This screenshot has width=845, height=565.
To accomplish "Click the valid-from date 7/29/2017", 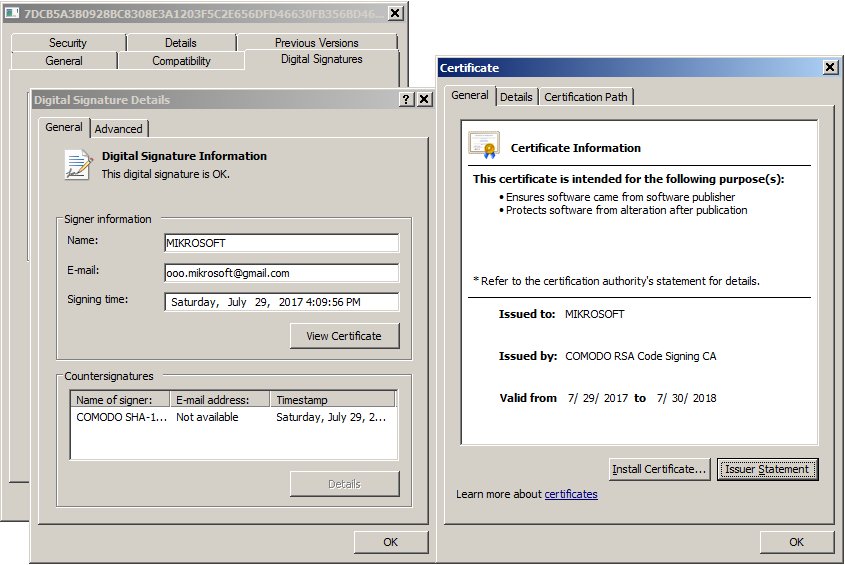I will pos(598,398).
